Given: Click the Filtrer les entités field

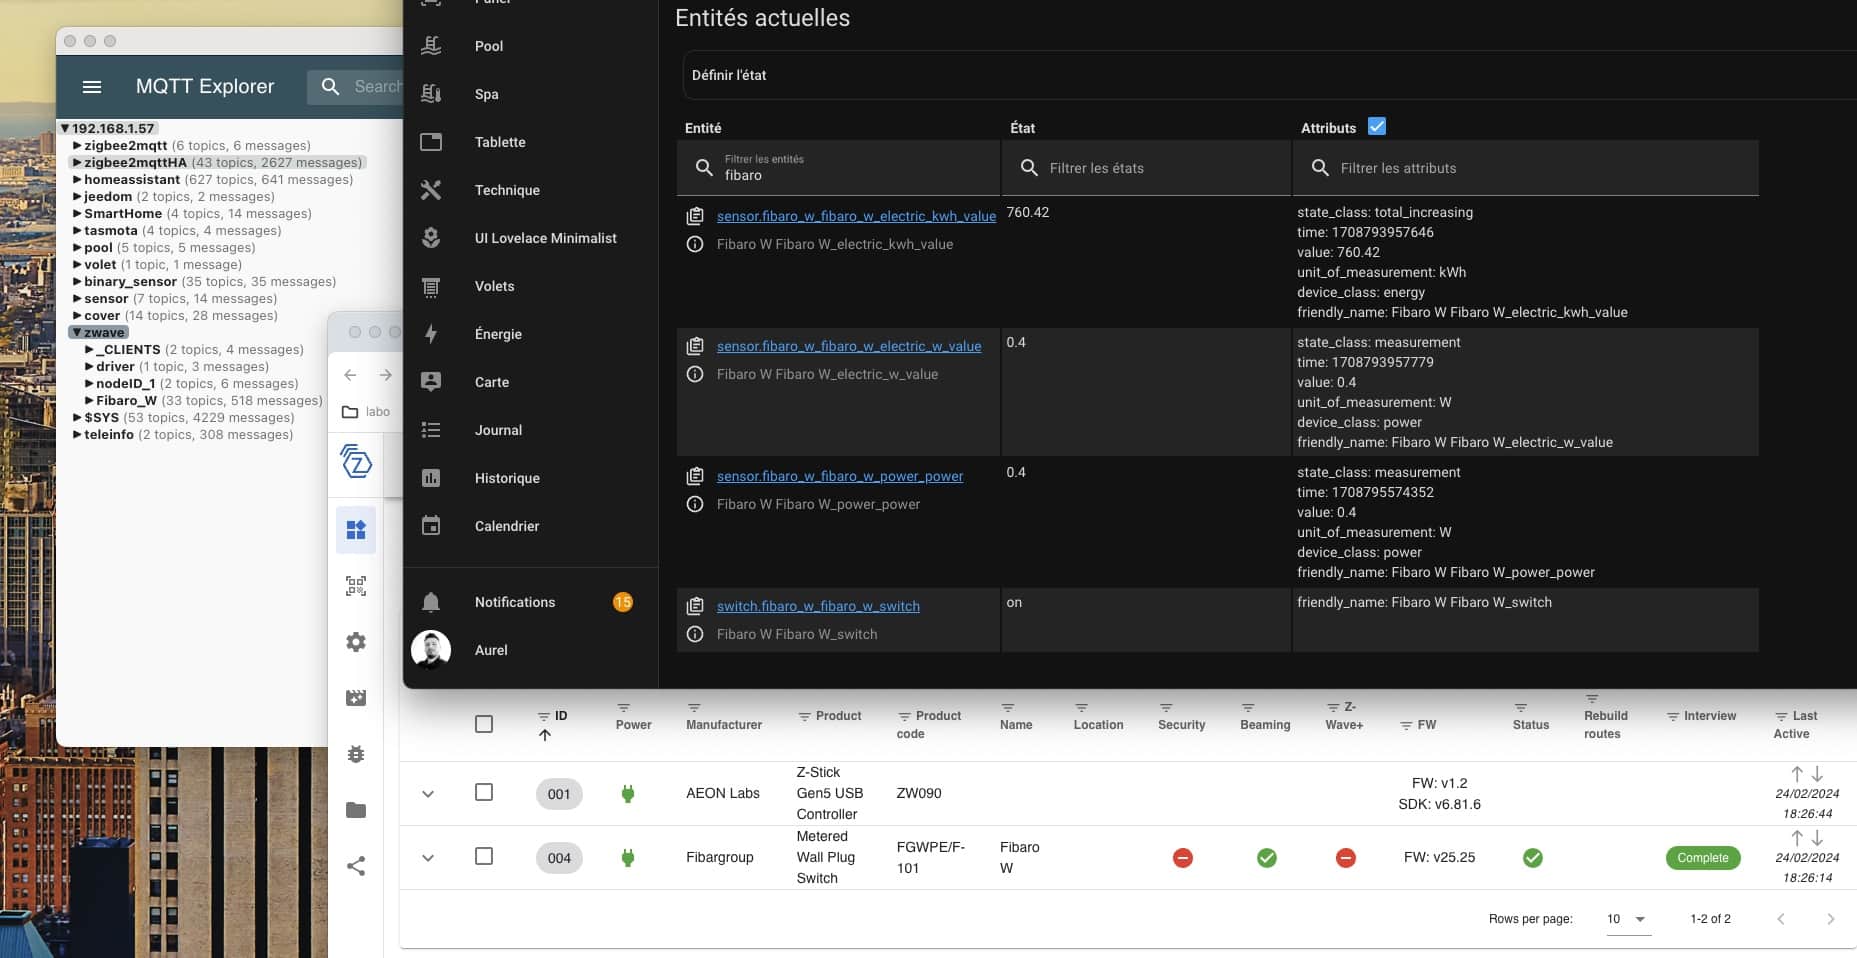Looking at the screenshot, I should [x=838, y=168].
